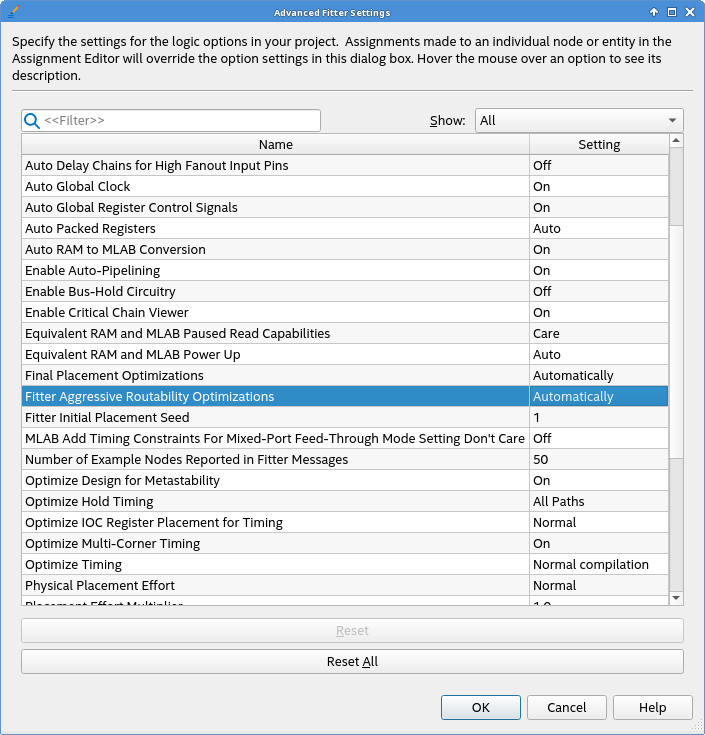This screenshot has height=735, width=705.
Task: Click Reset All to restore defaults
Action: pos(352,662)
